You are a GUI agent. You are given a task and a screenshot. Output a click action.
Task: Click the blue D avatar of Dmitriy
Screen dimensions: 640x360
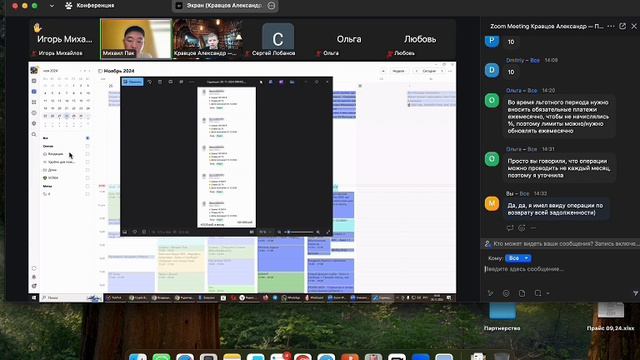click(x=492, y=70)
